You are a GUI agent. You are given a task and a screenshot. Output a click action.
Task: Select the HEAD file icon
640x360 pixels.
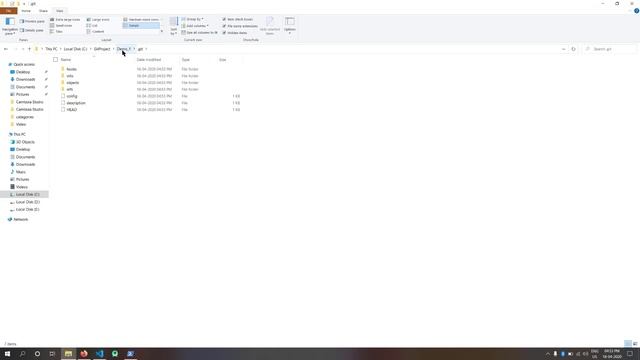point(63,109)
